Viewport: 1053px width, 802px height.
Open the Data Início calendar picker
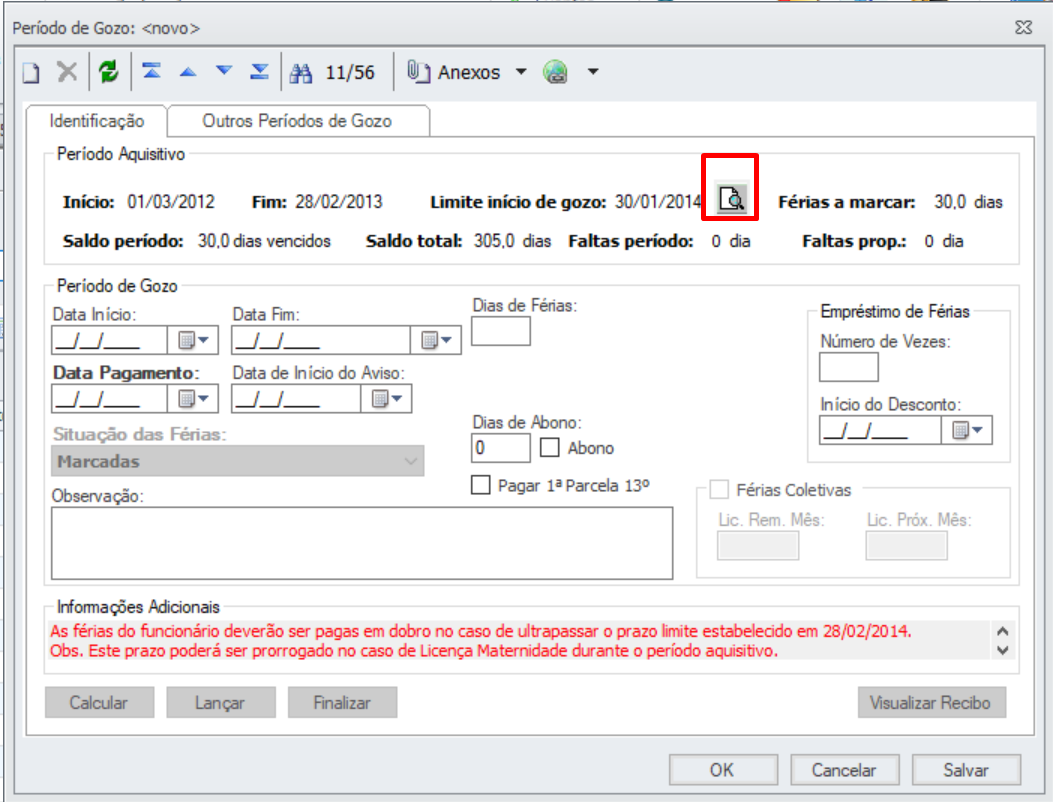point(193,341)
